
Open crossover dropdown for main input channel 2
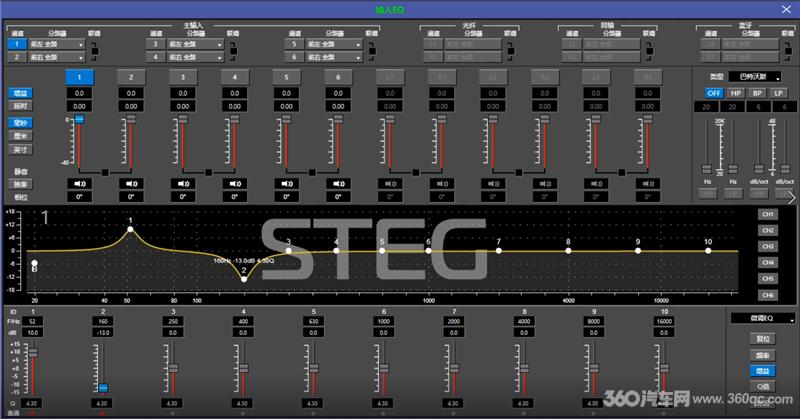57,57
